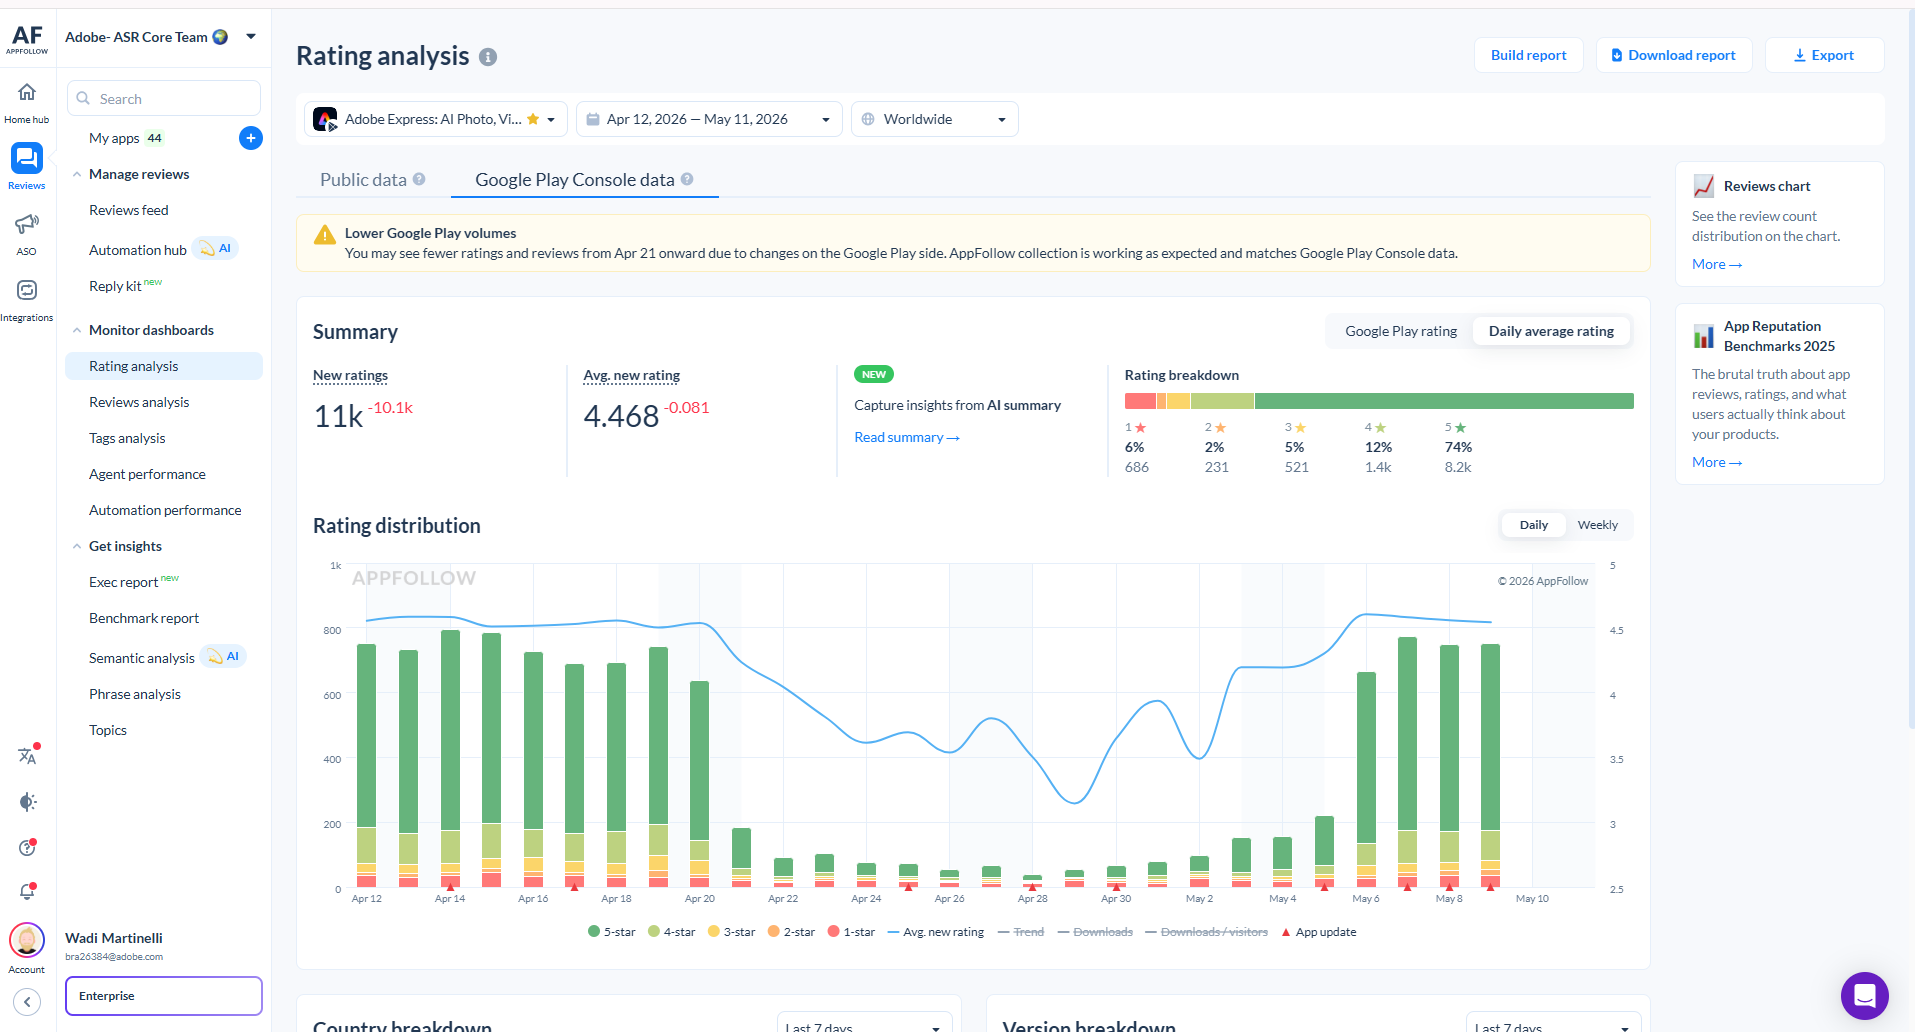Toggle the 1-star legend series
The image size is (1915, 1032).
tap(851, 932)
